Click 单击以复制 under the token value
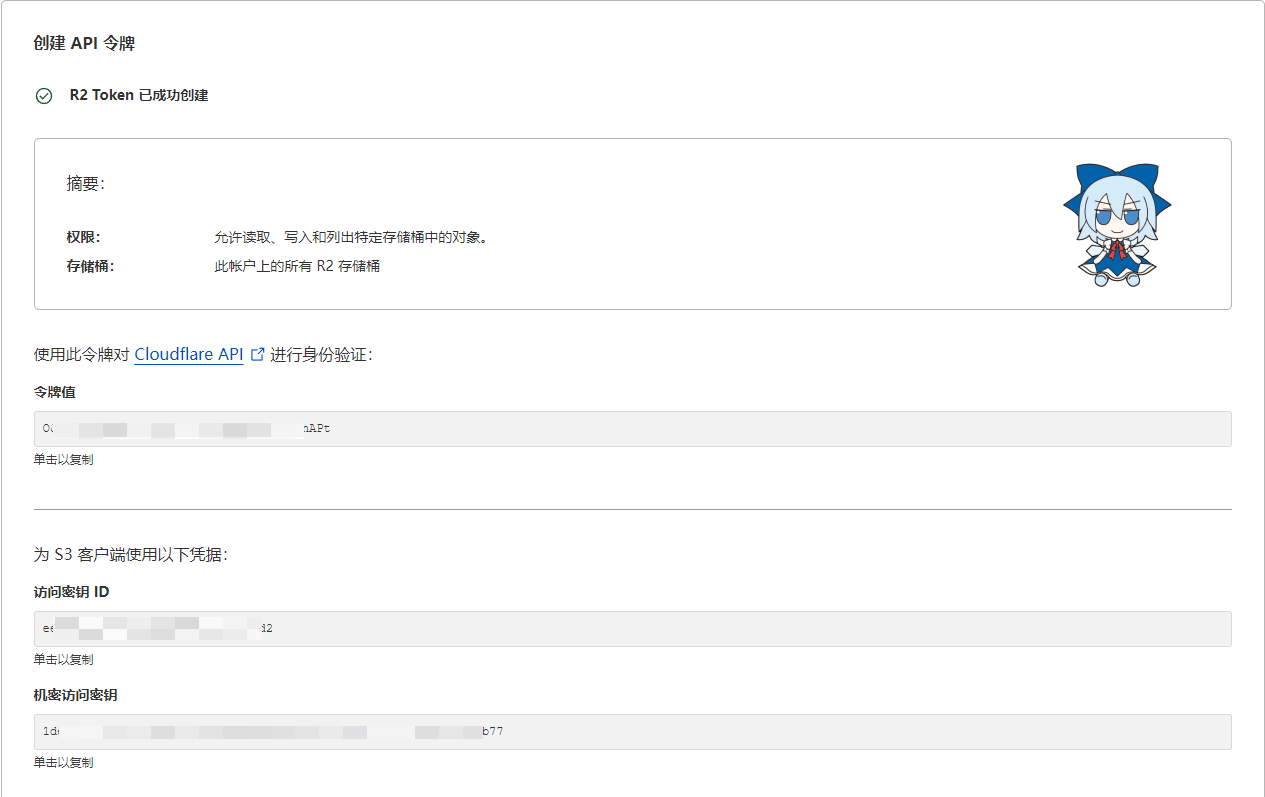The width and height of the screenshot is (1265, 797). [64, 460]
